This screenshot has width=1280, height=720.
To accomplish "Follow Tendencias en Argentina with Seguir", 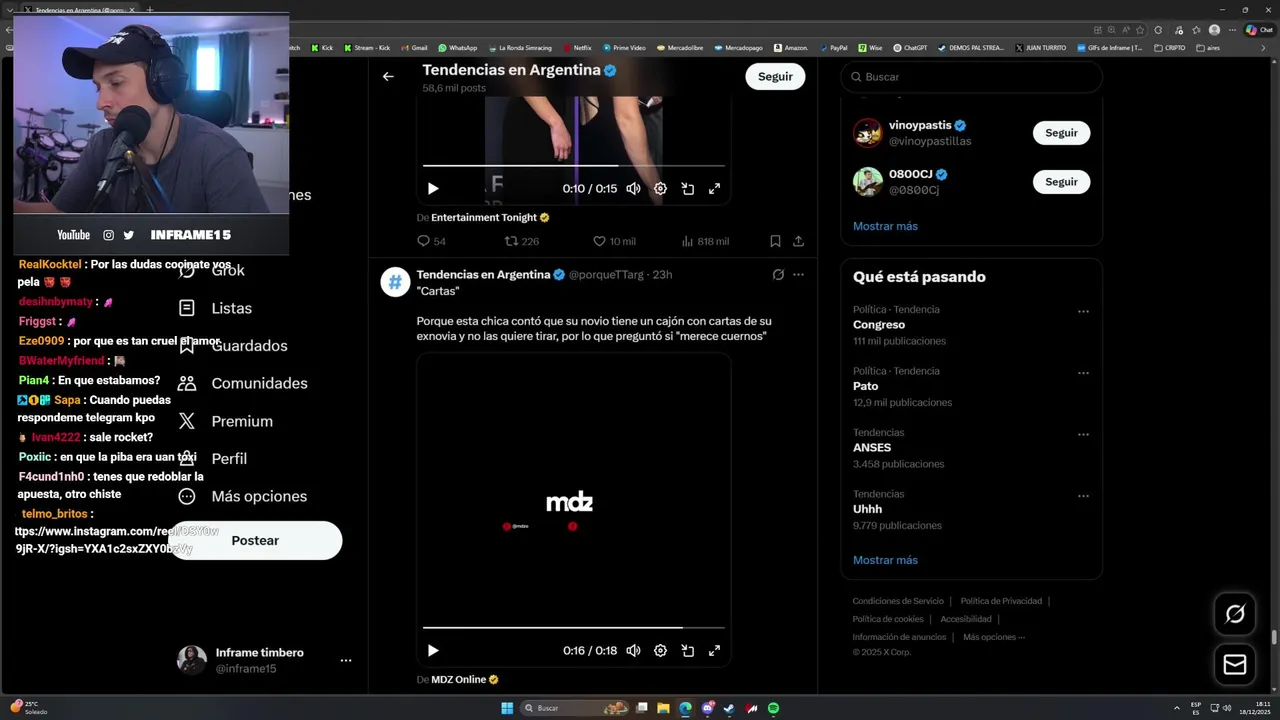I will click(775, 76).
